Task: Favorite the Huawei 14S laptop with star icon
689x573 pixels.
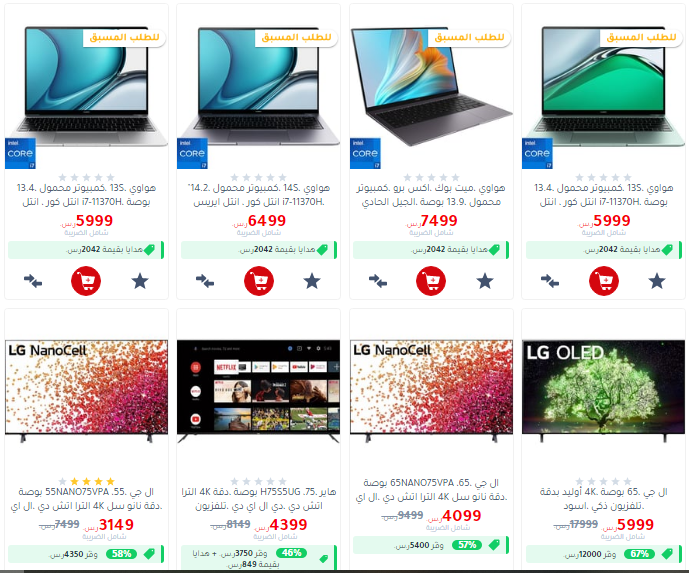Action: (312, 281)
